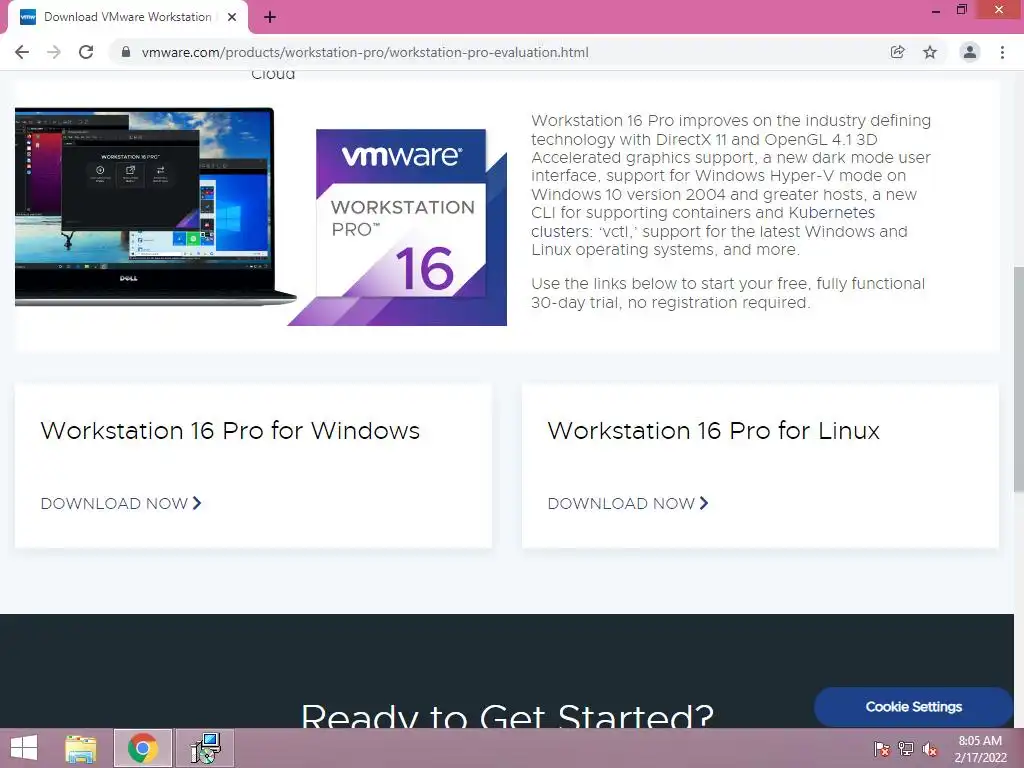The height and width of the screenshot is (768, 1024).
Task: Select the Download VMware Workstation tab
Action: [127, 17]
